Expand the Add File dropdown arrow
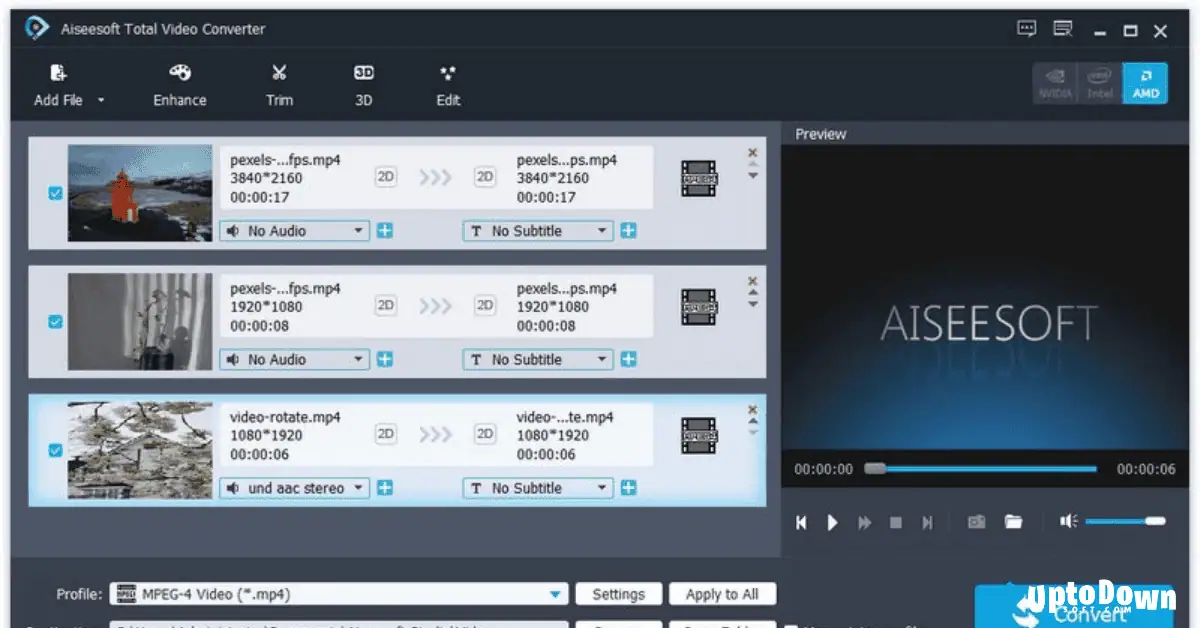Viewport: 1200px width, 628px height. click(101, 99)
